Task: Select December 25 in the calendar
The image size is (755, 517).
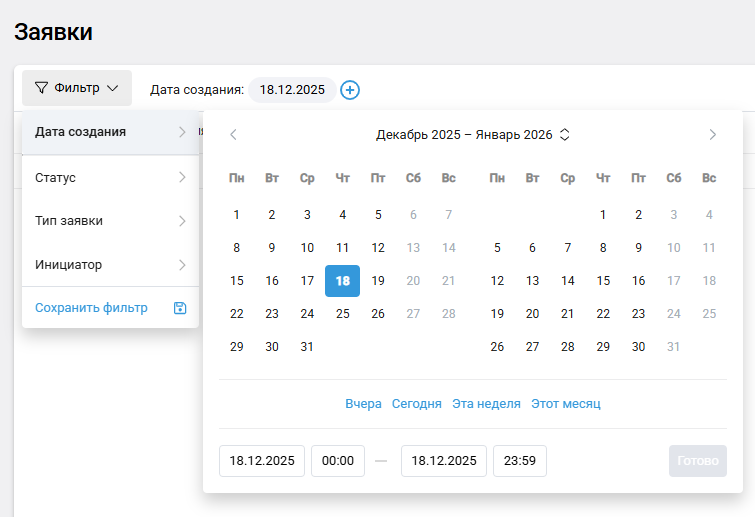Action: [x=342, y=314]
